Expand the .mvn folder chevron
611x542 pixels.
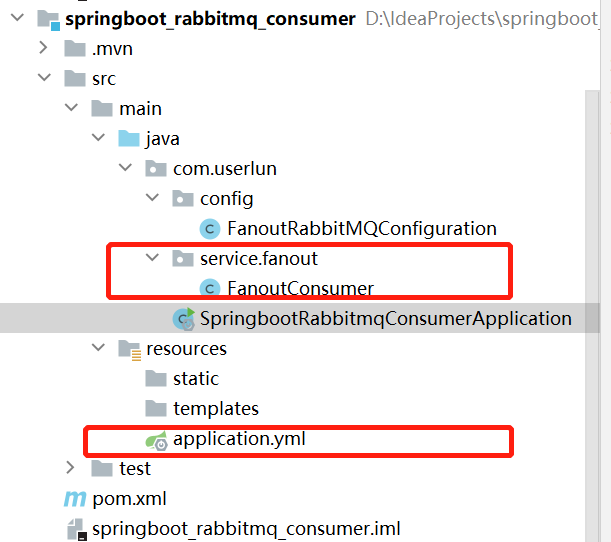tap(44, 48)
